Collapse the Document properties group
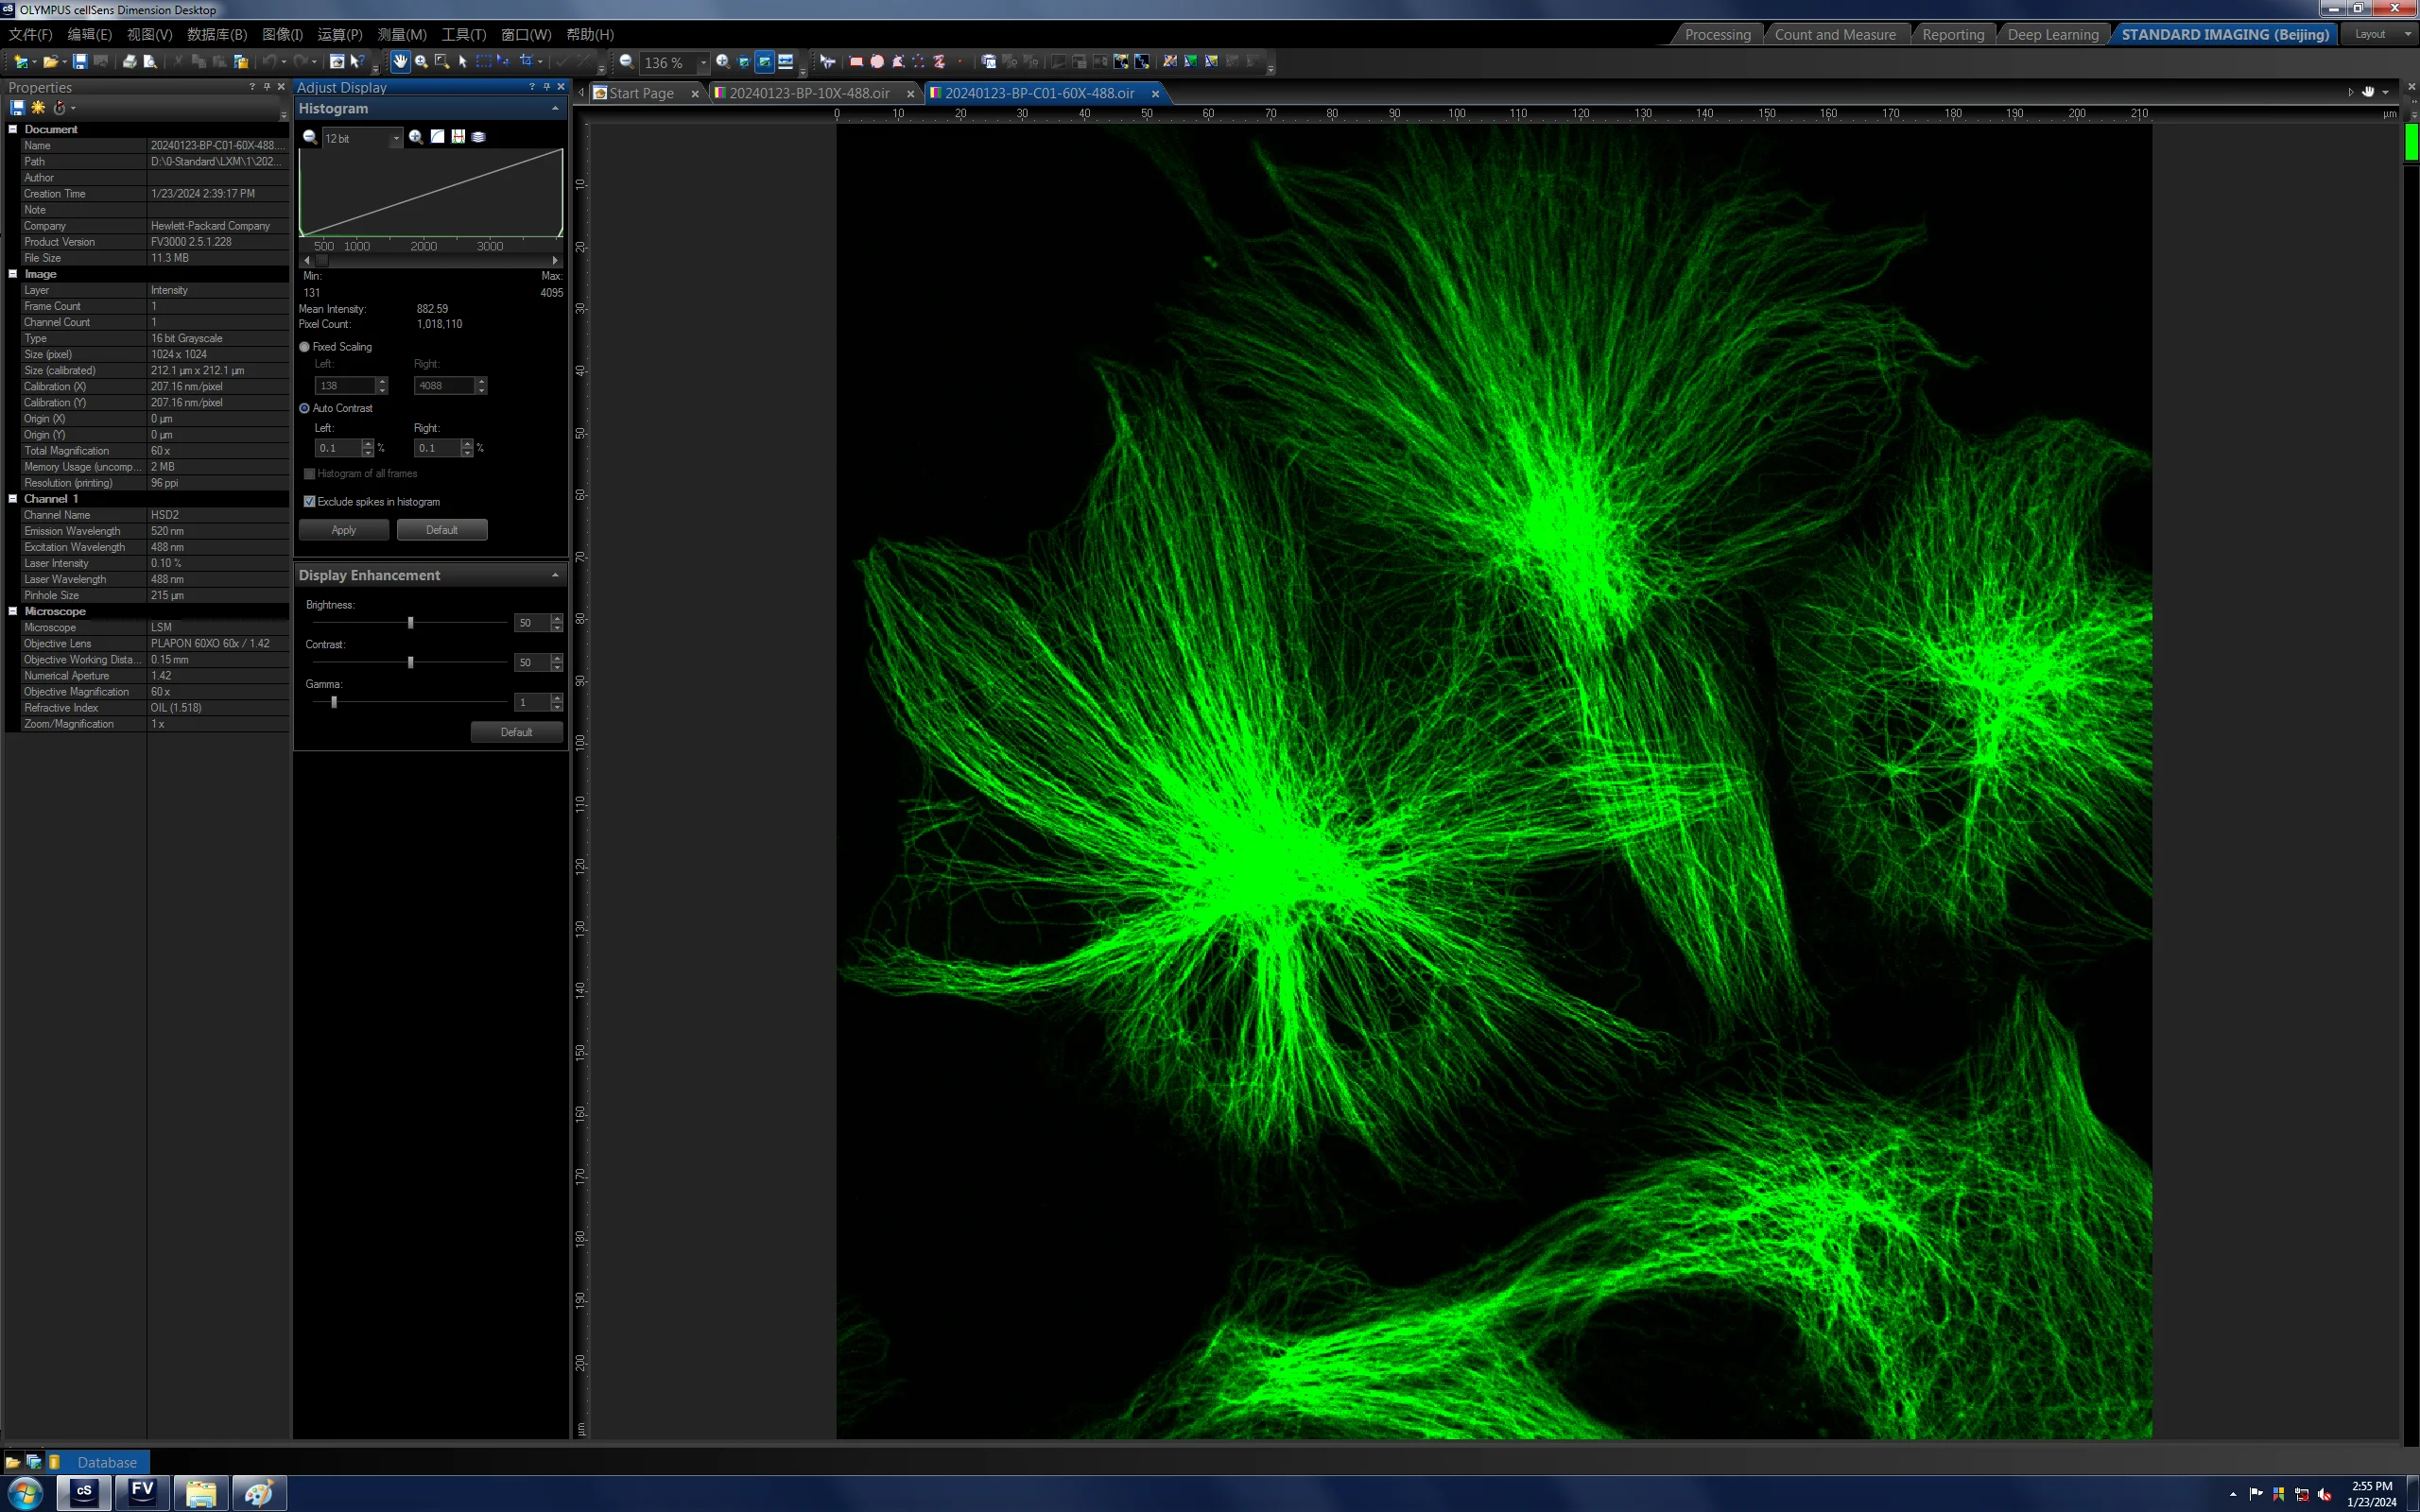This screenshot has height=1512, width=2420. pyautogui.click(x=13, y=129)
